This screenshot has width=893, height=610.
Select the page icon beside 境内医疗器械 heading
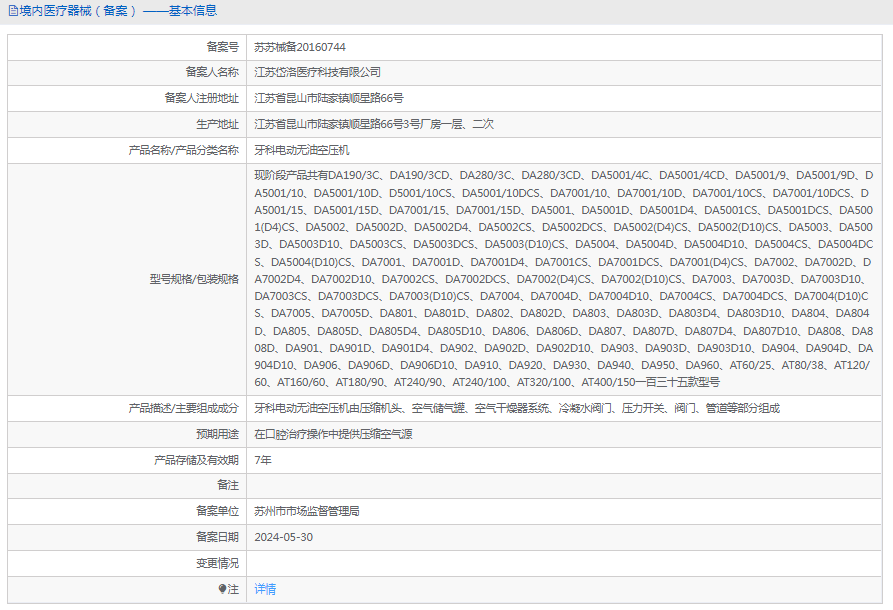point(13,11)
